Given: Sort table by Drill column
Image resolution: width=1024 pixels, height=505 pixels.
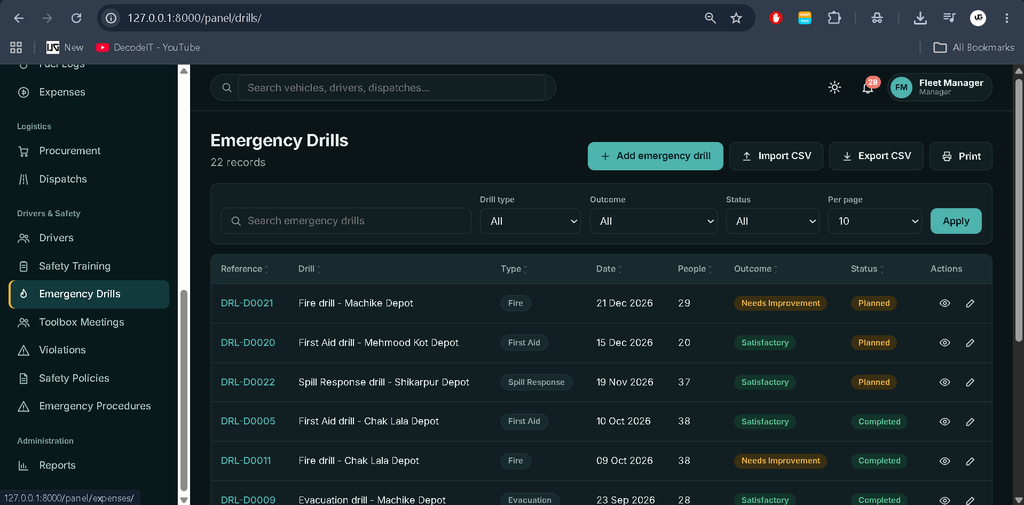Looking at the screenshot, I should pos(309,269).
